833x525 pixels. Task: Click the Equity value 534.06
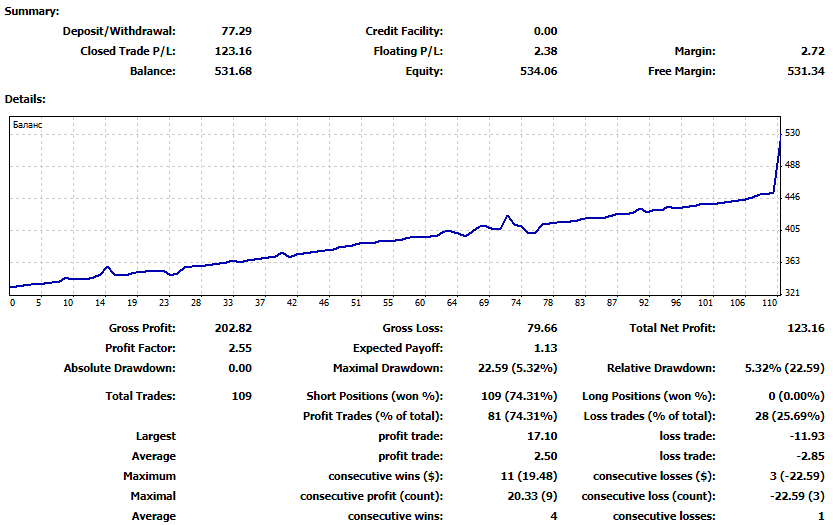(x=539, y=71)
